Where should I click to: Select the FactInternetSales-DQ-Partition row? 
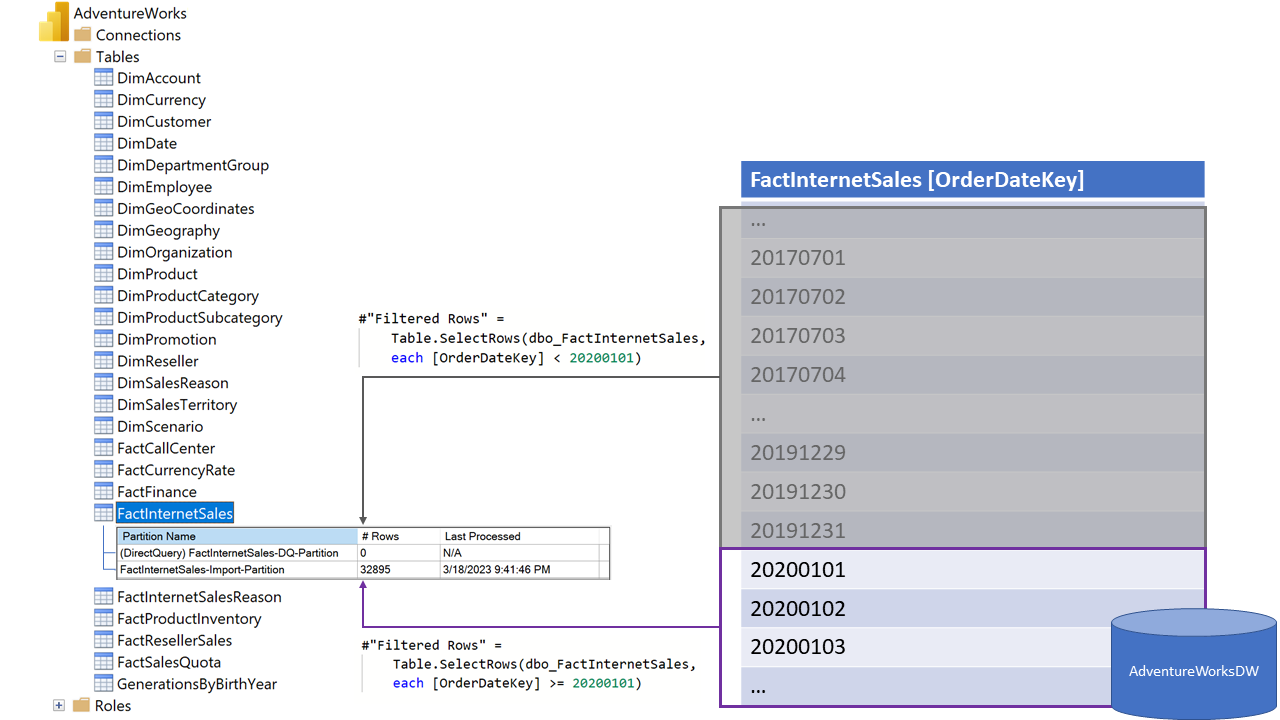[x=362, y=552]
